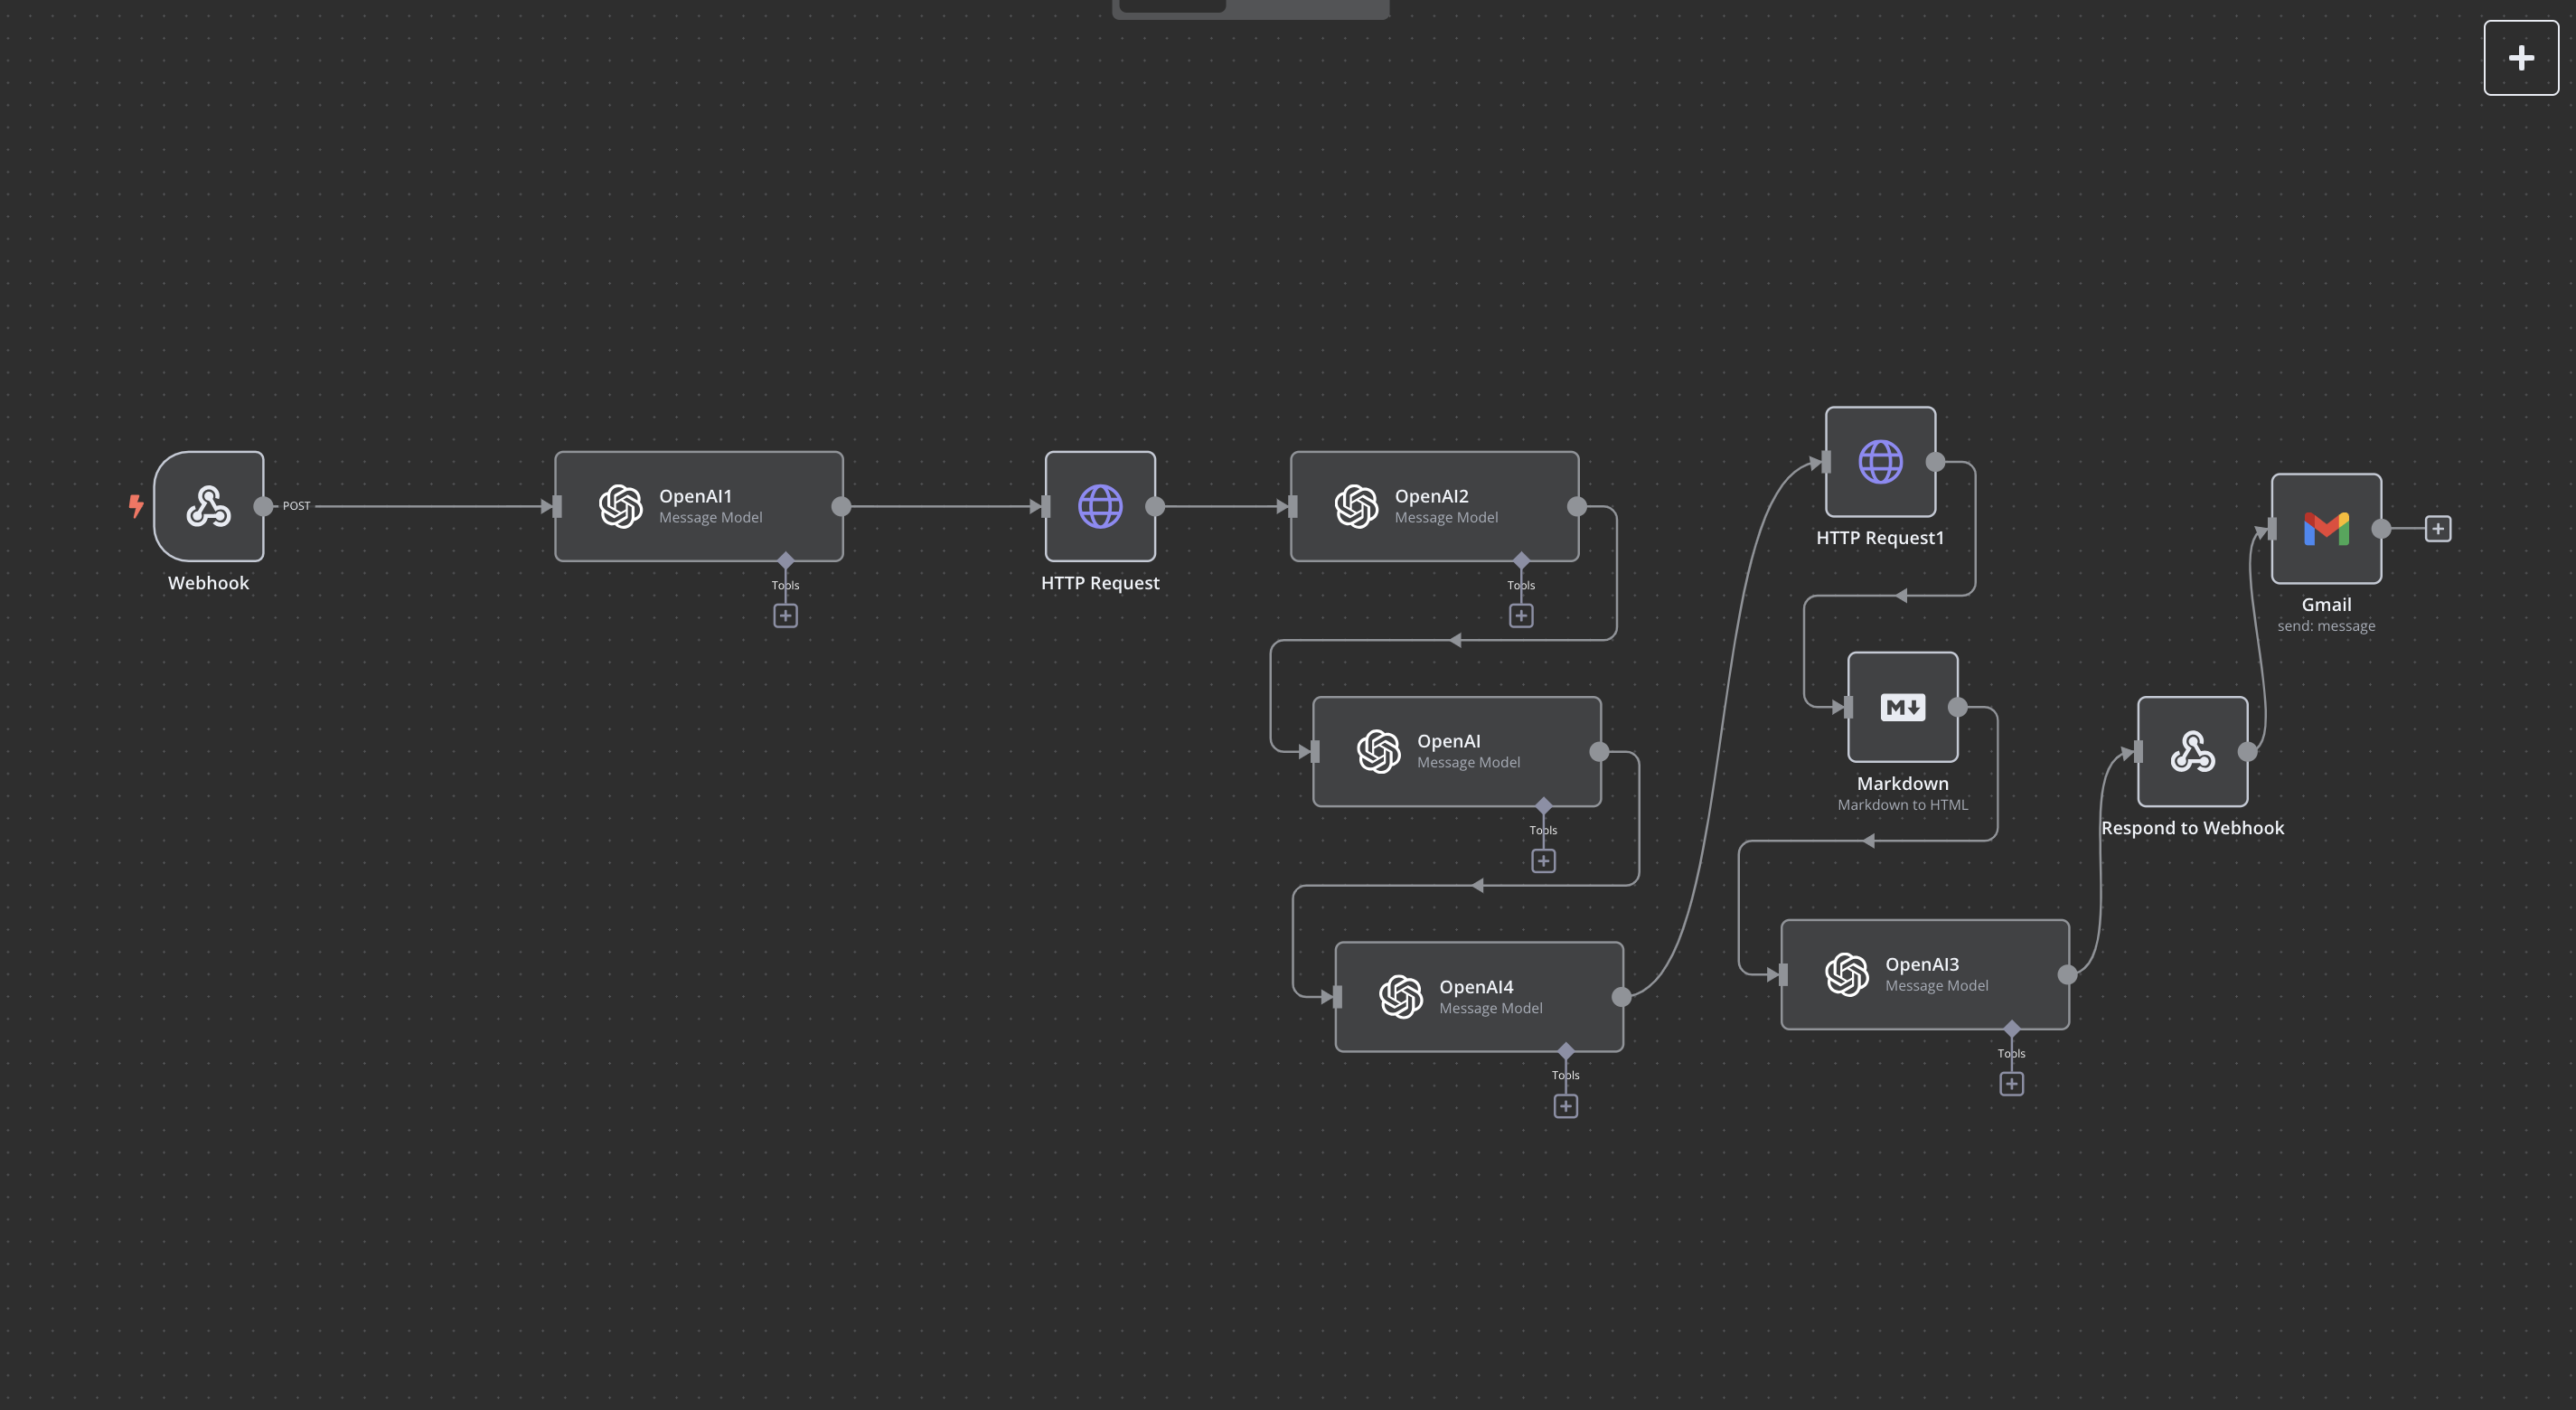This screenshot has width=2576, height=1410.
Task: Open the add node panel button
Action: [x=2521, y=58]
